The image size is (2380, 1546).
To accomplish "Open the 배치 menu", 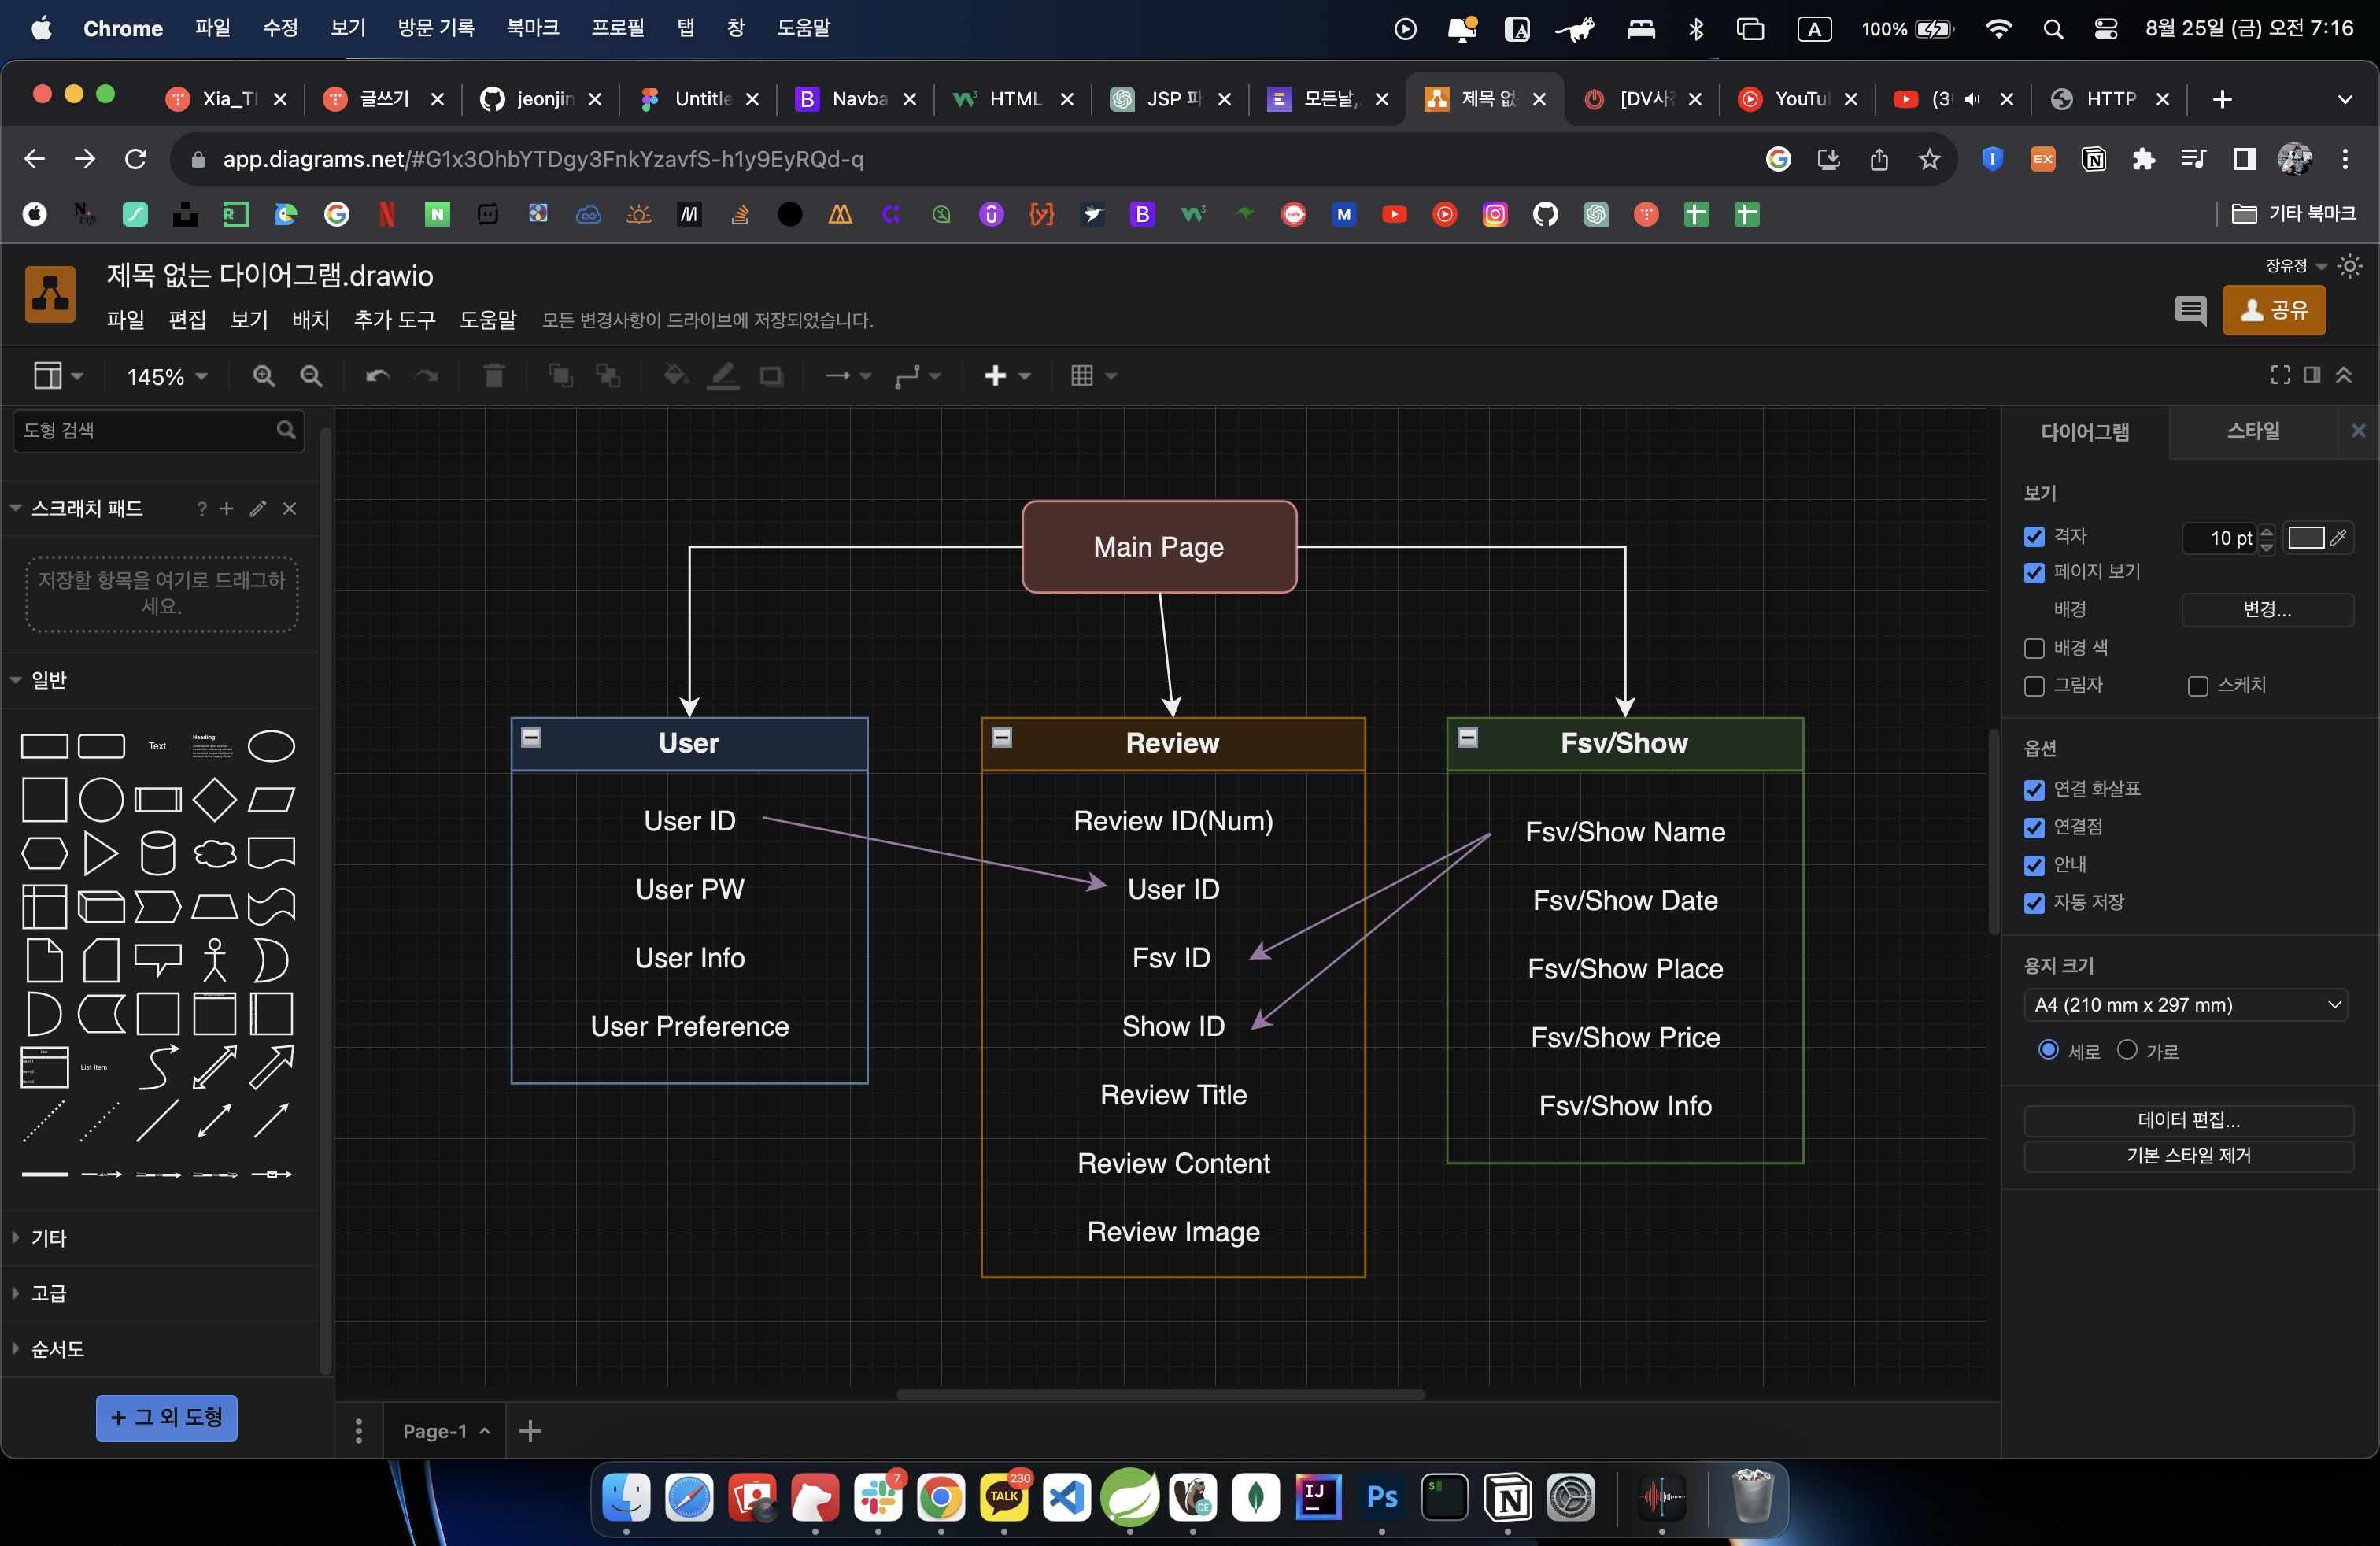I will 310,320.
